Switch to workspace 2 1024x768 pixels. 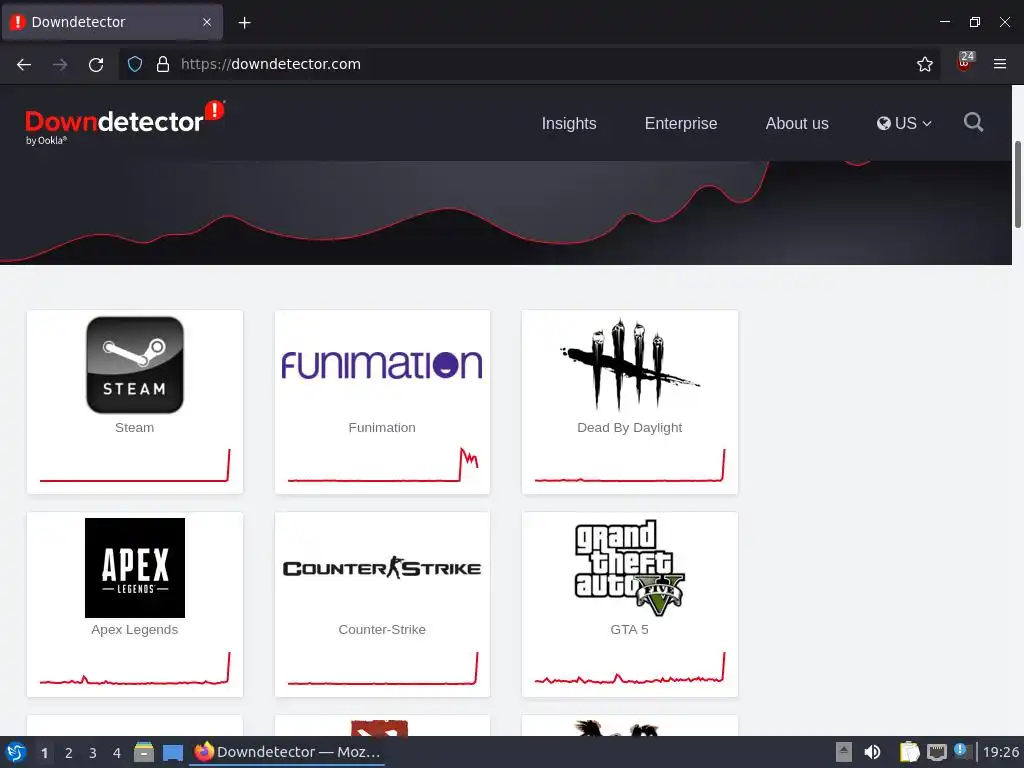point(69,753)
